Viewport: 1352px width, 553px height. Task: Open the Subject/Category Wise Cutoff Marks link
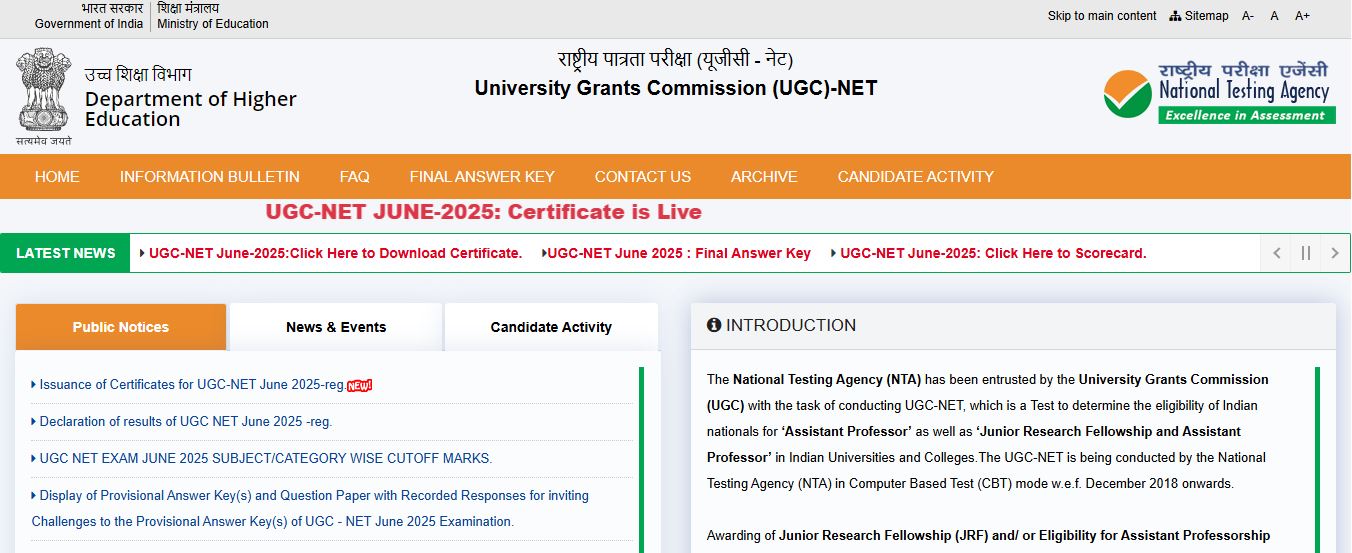[265, 459]
